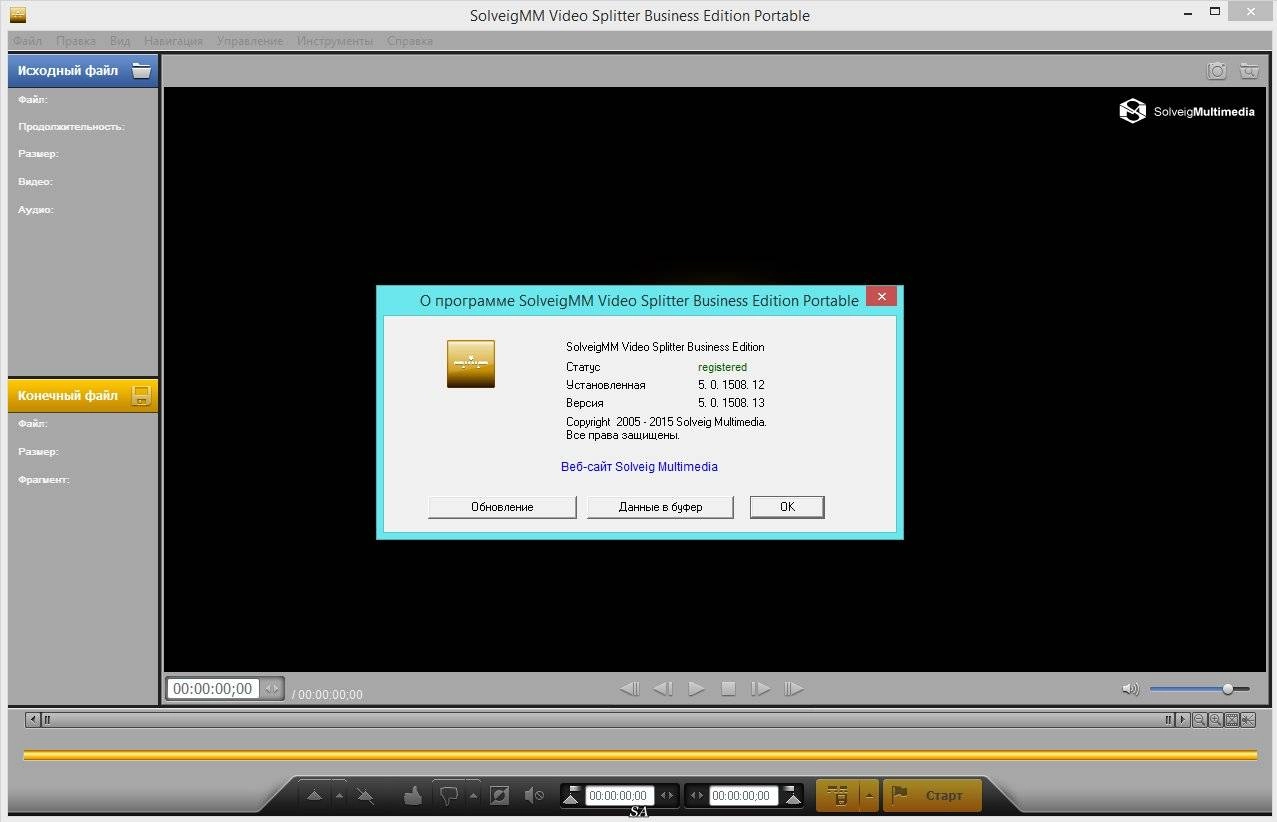Jump to the previous marker in playback controls
Viewport: 1277px width, 822px height.
coord(630,689)
